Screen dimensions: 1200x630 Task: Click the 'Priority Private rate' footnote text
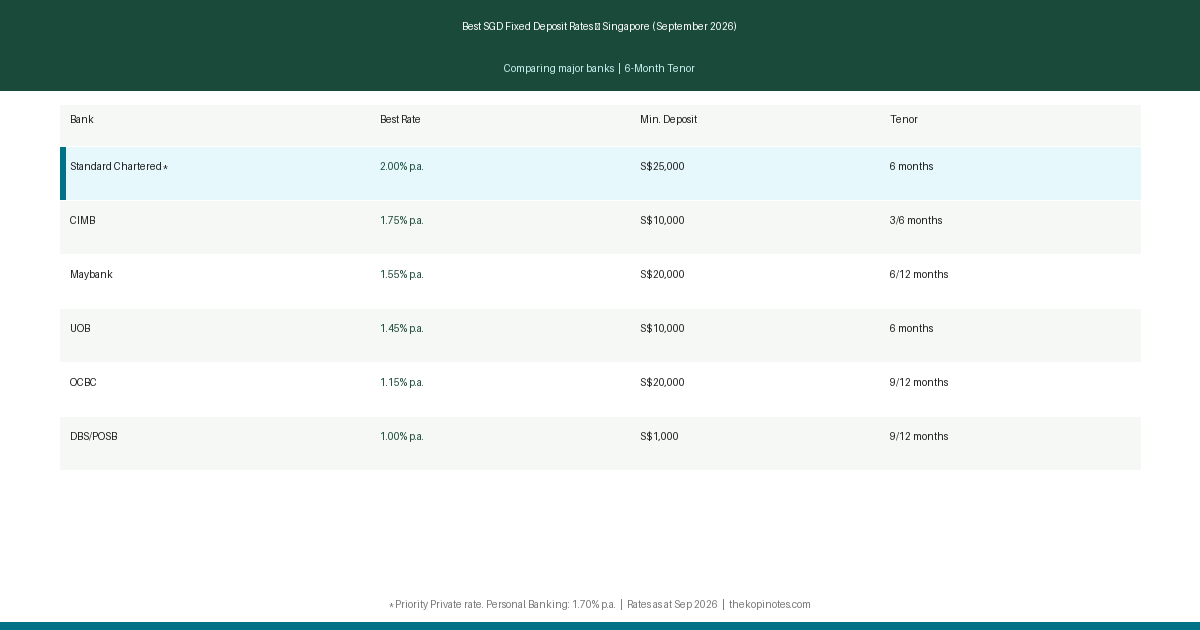[x=439, y=605]
